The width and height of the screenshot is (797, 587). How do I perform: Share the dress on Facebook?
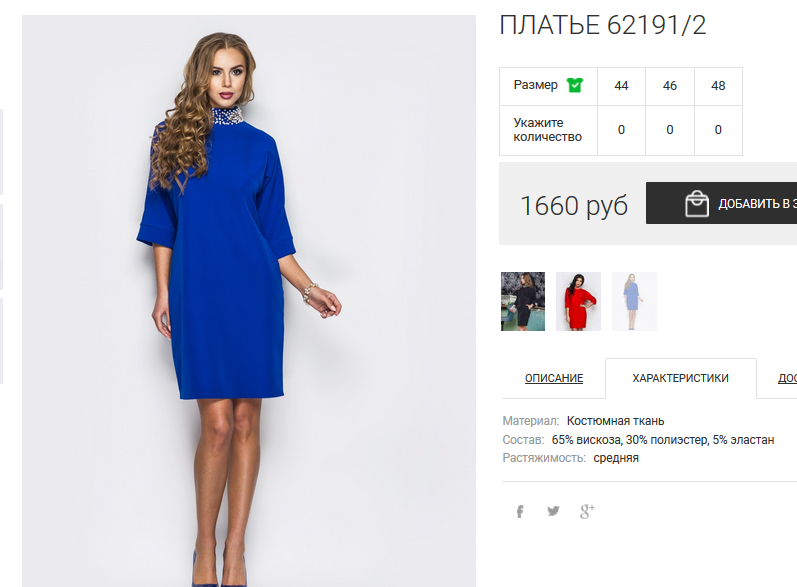519,511
